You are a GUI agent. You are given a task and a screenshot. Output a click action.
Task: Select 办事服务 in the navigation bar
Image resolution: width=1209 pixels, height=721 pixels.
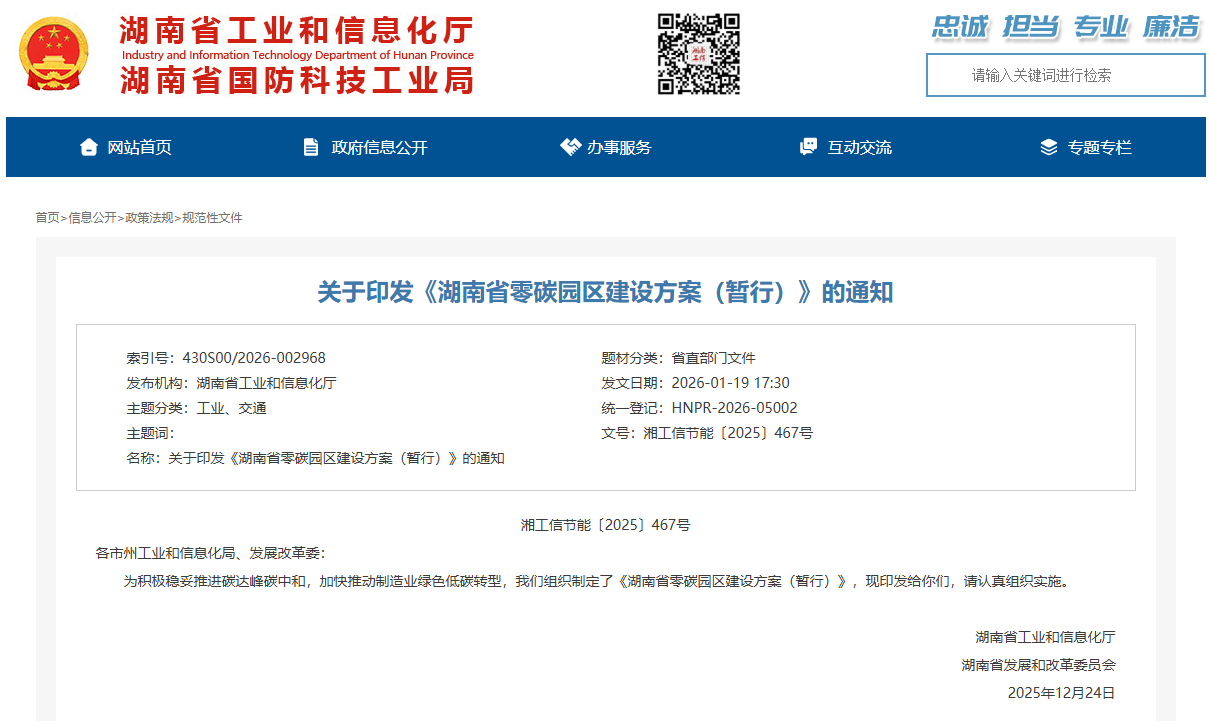(619, 147)
